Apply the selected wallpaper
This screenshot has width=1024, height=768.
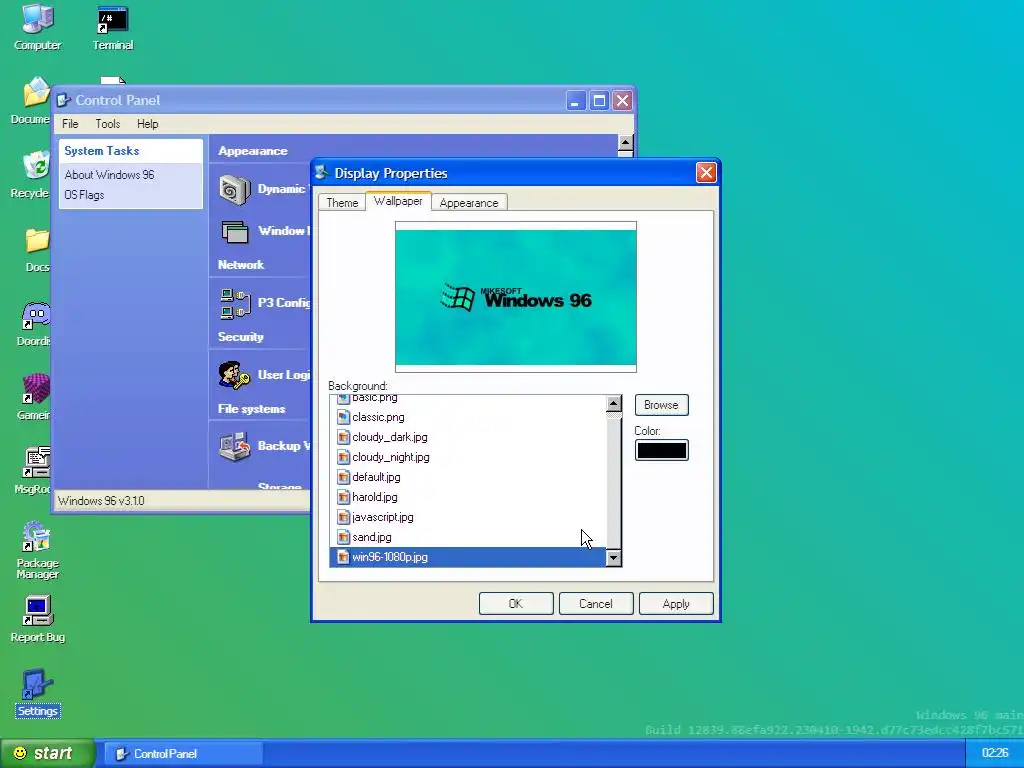point(676,603)
